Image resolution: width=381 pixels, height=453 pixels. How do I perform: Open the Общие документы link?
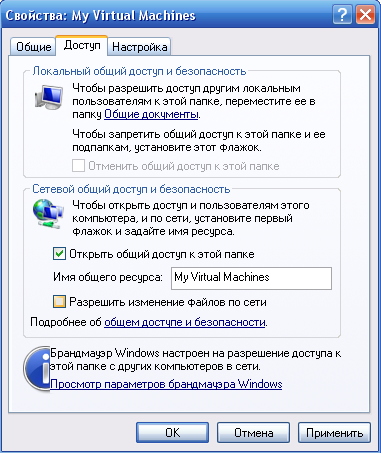[151, 114]
